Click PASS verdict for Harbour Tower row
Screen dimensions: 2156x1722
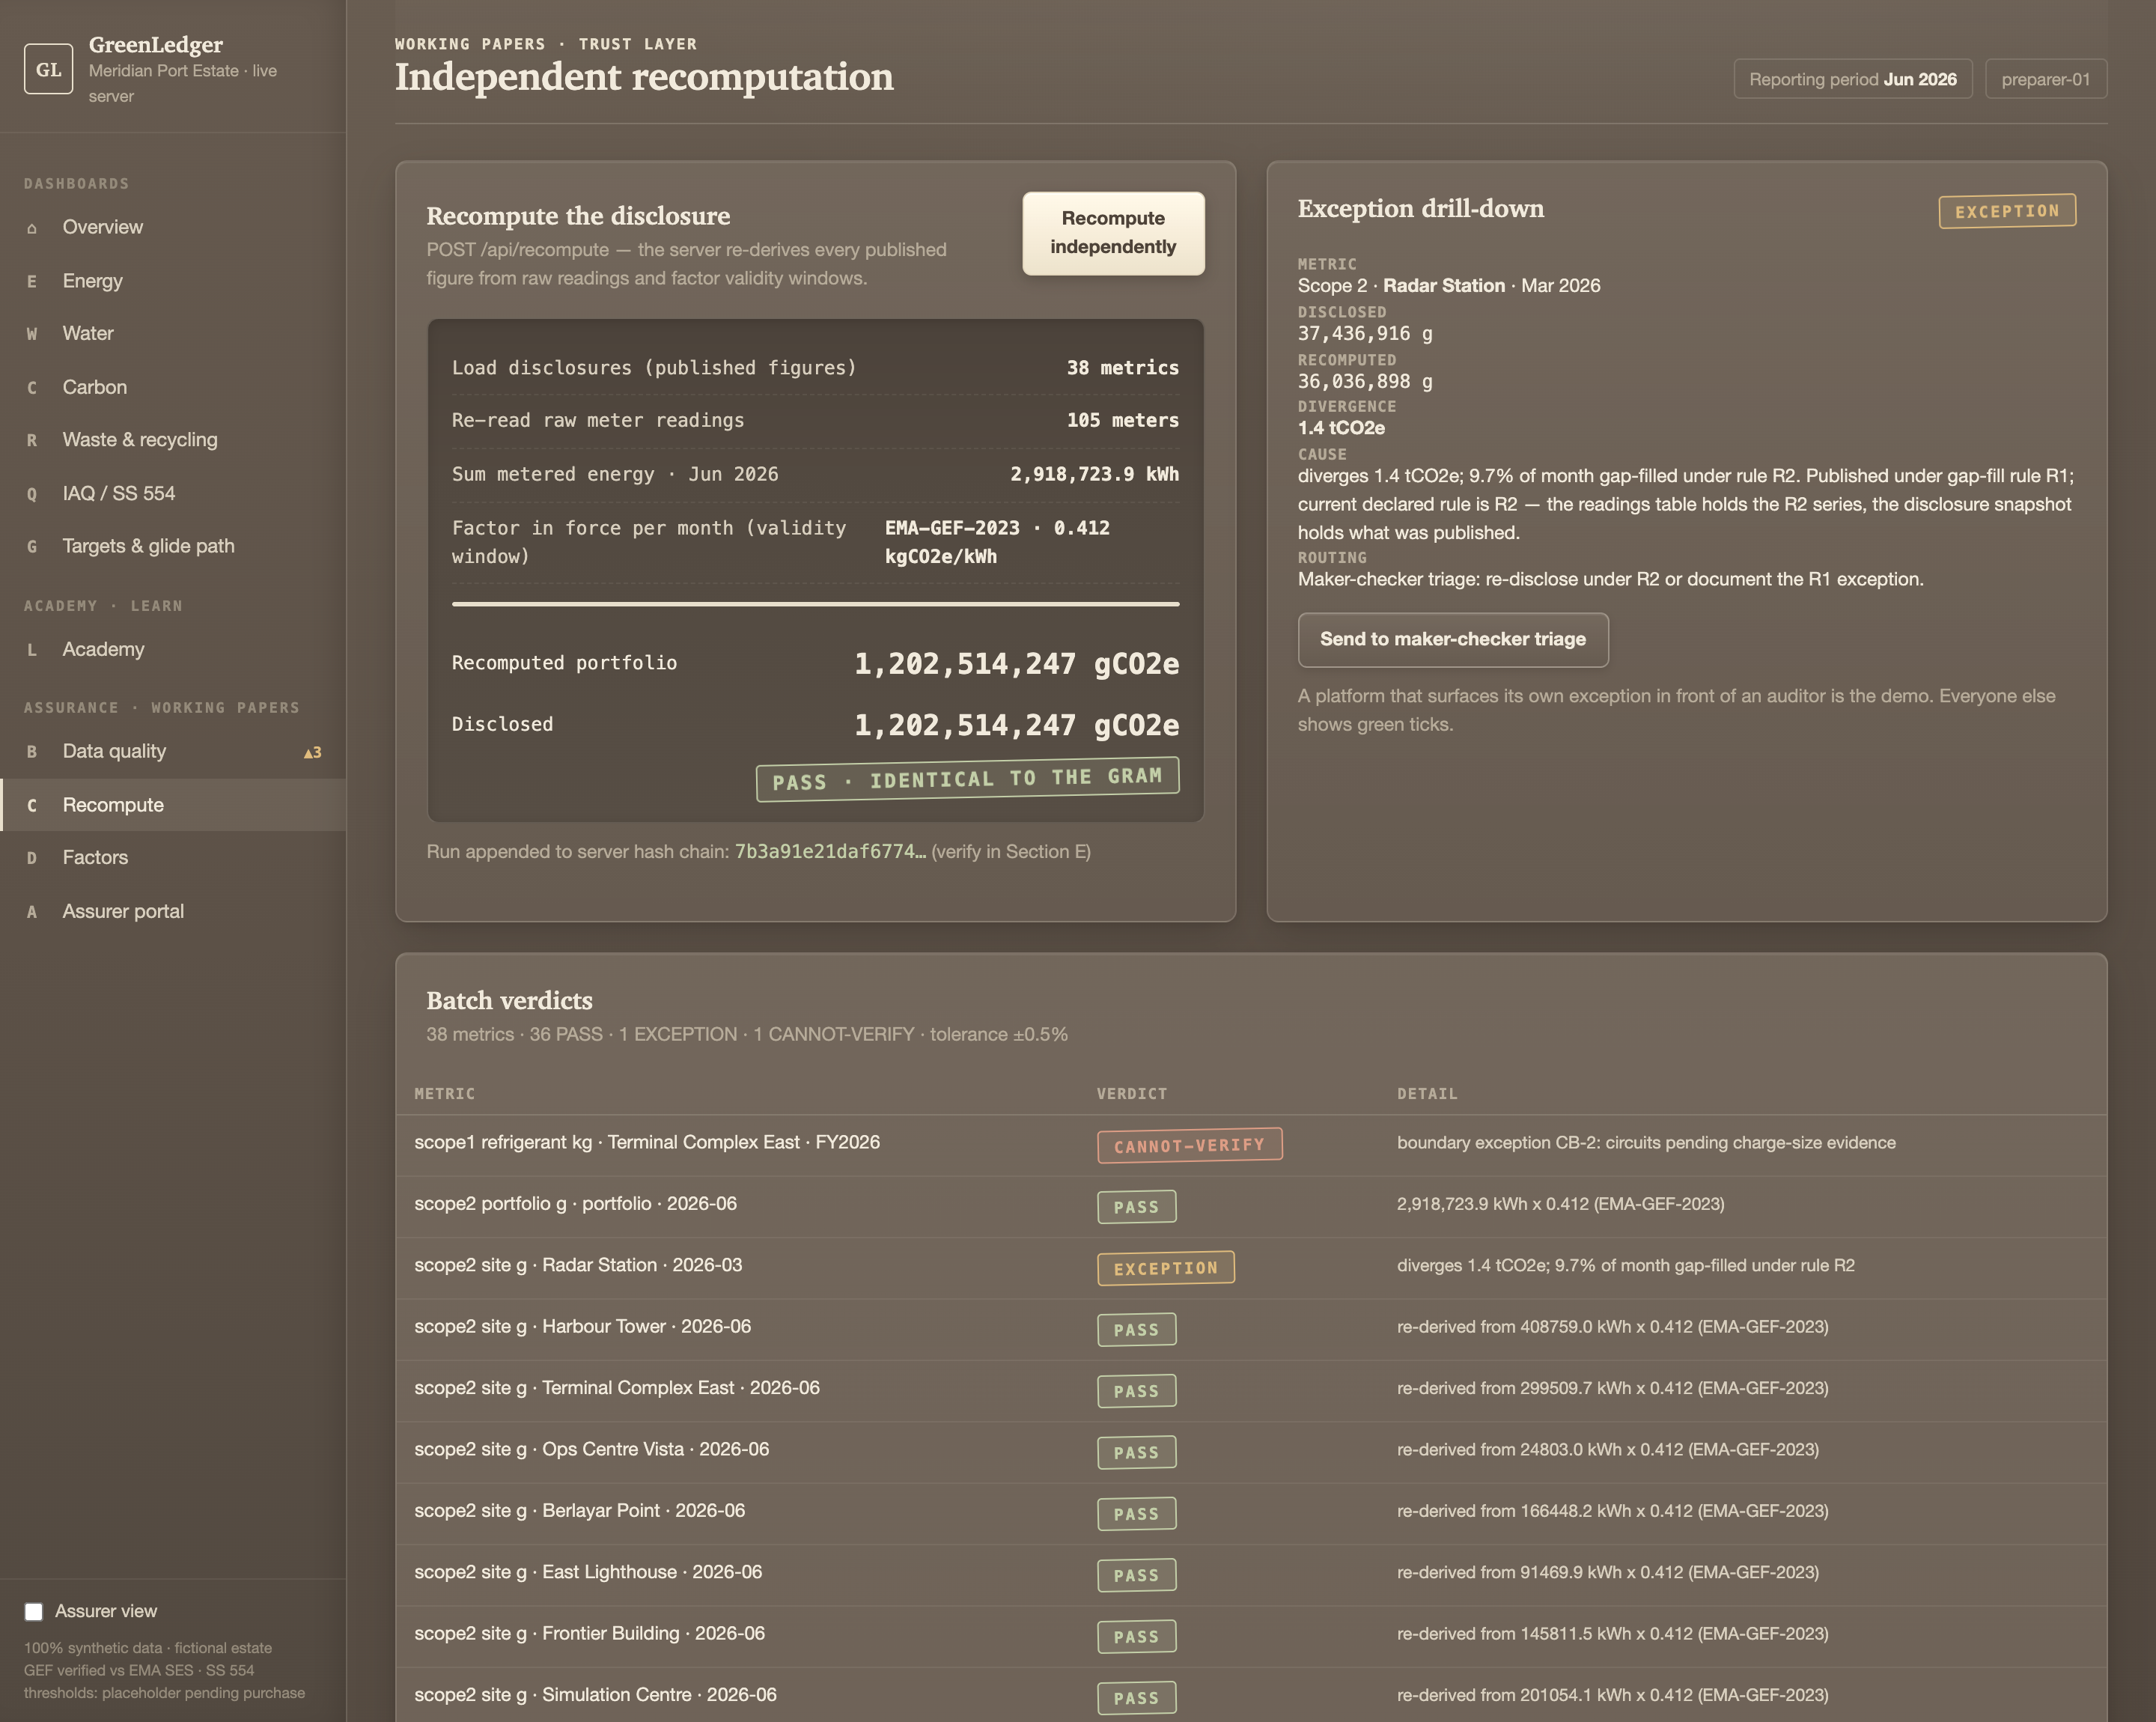click(1136, 1330)
